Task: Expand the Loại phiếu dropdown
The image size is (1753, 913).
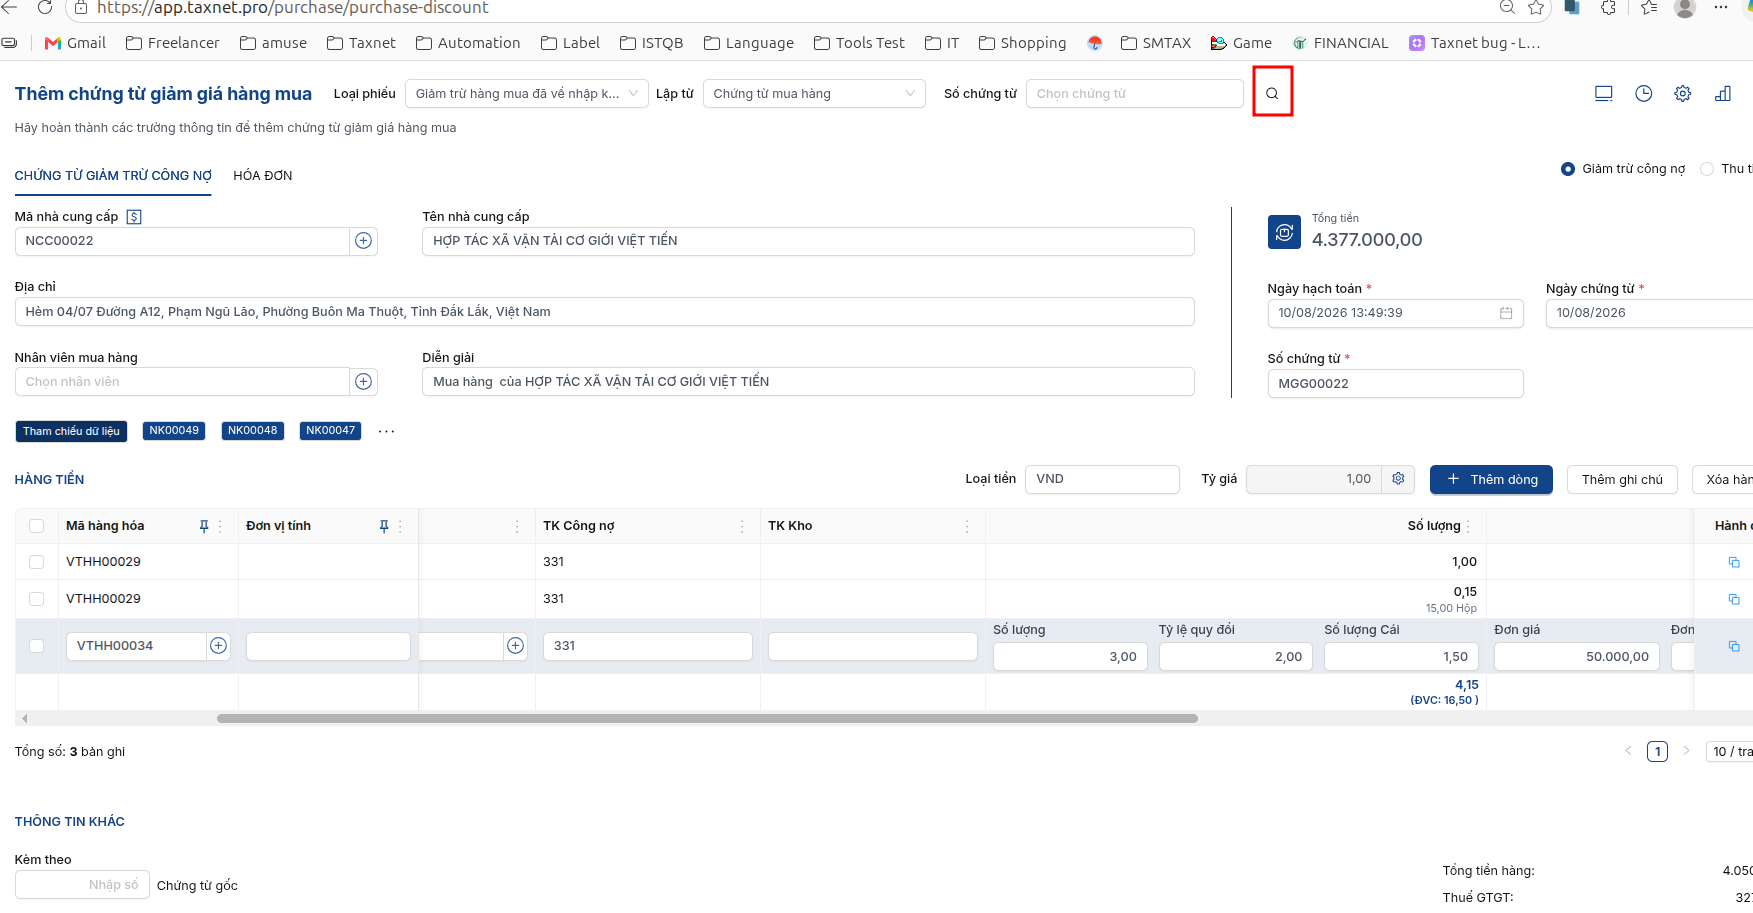Action: 527,94
